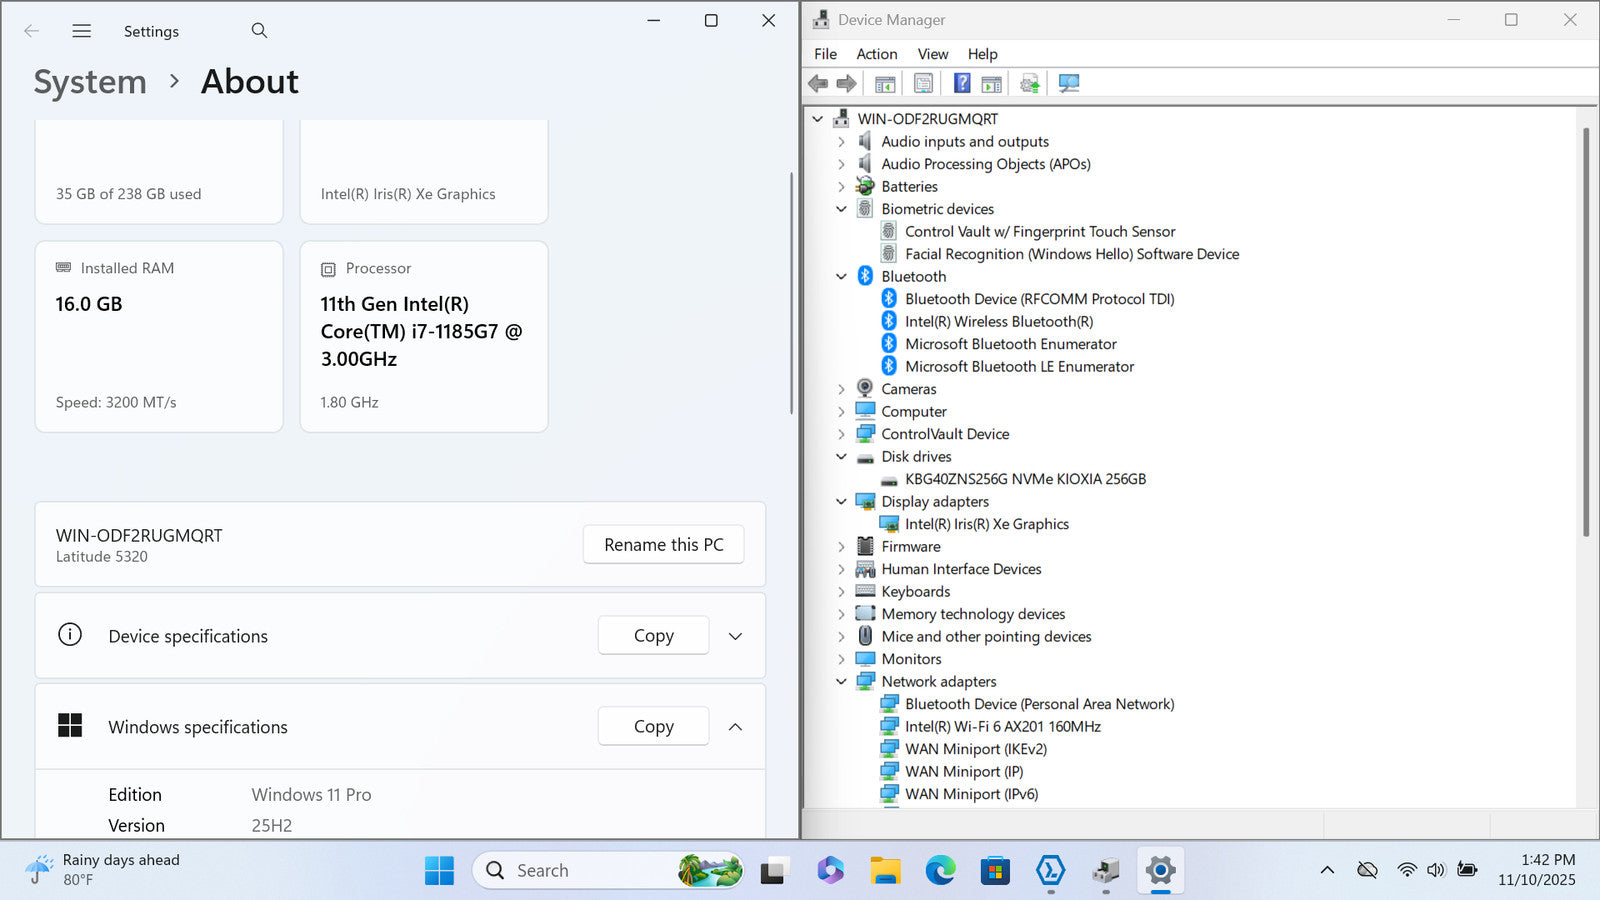Open the View menu in Device Manager
1600x900 pixels.
coord(932,54)
